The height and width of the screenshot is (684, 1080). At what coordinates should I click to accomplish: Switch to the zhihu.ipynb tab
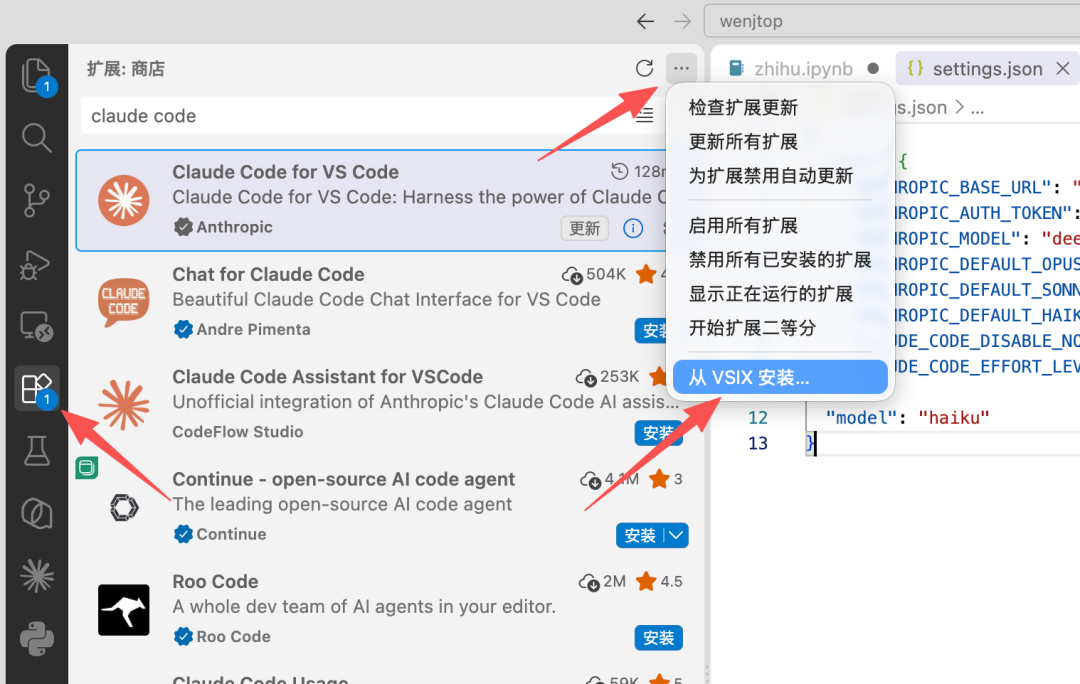[803, 68]
